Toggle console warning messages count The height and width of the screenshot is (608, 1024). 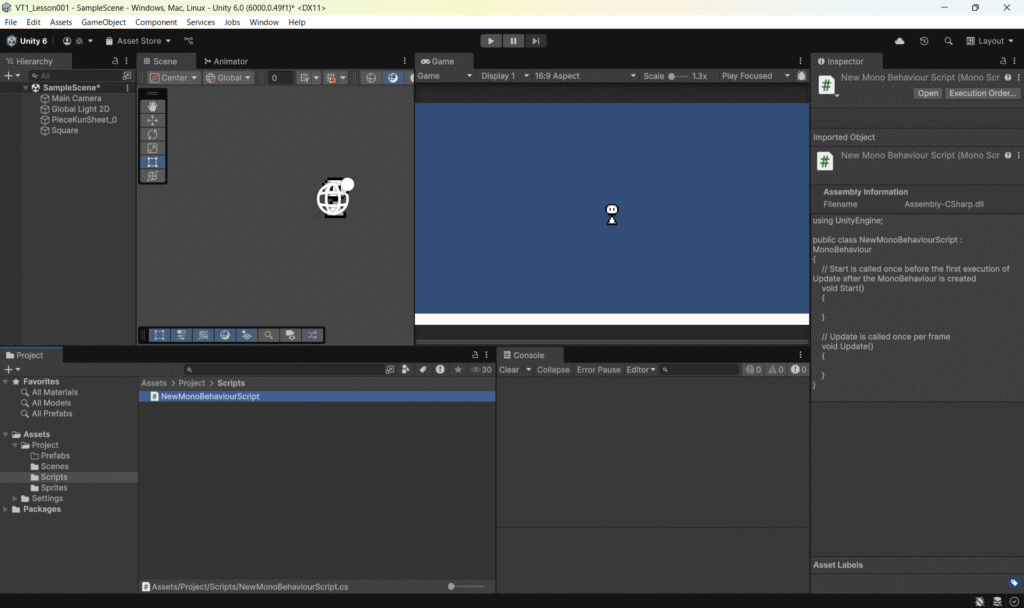[776, 370]
